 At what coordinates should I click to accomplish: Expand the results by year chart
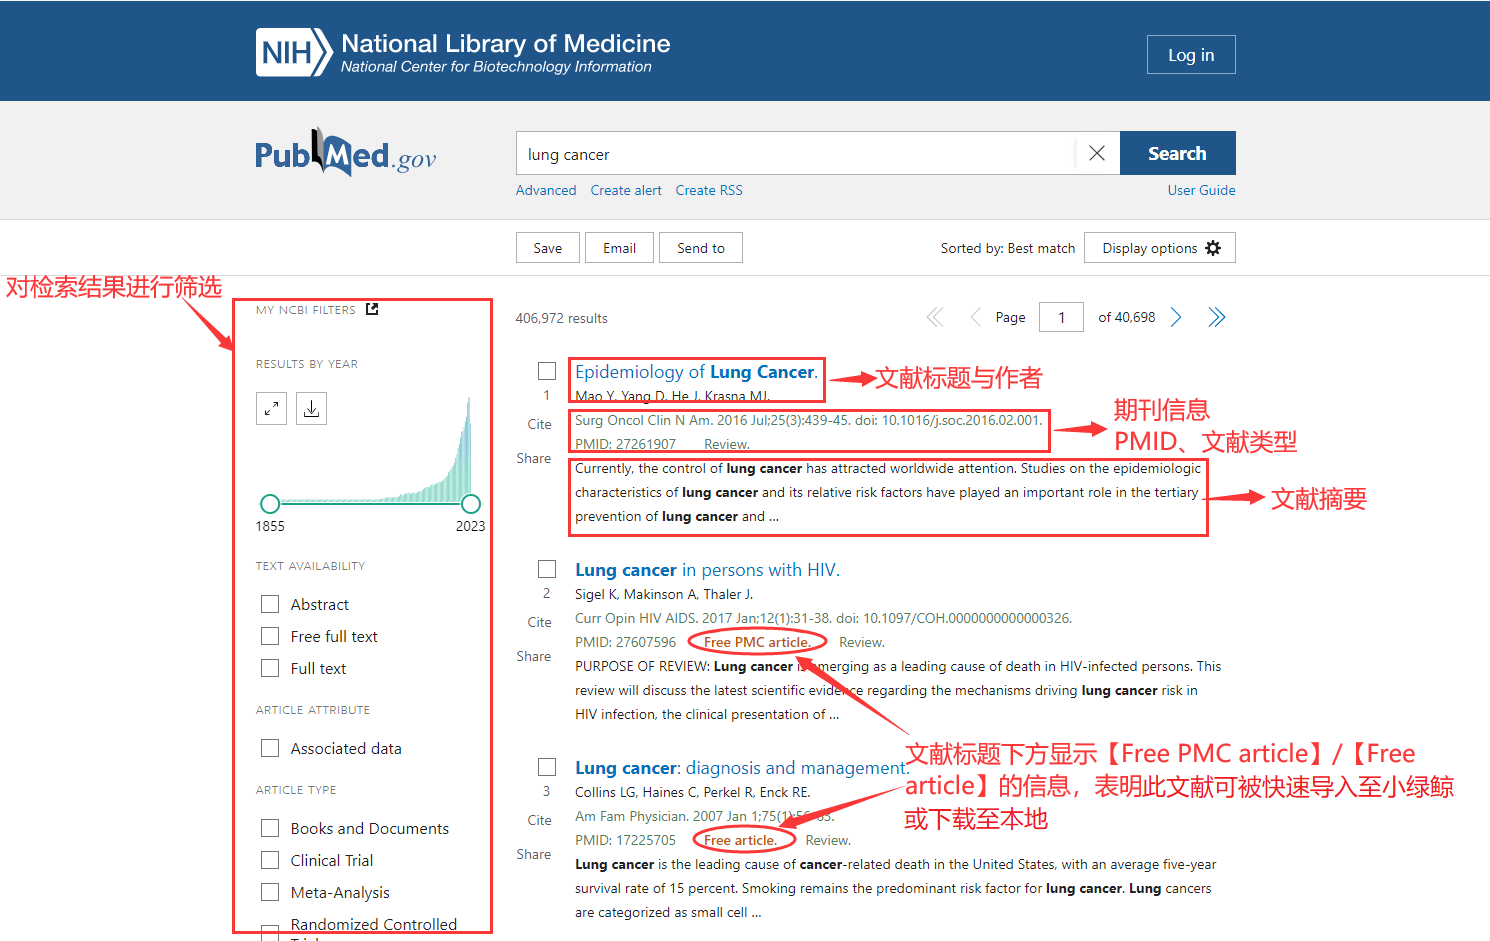coord(271,408)
